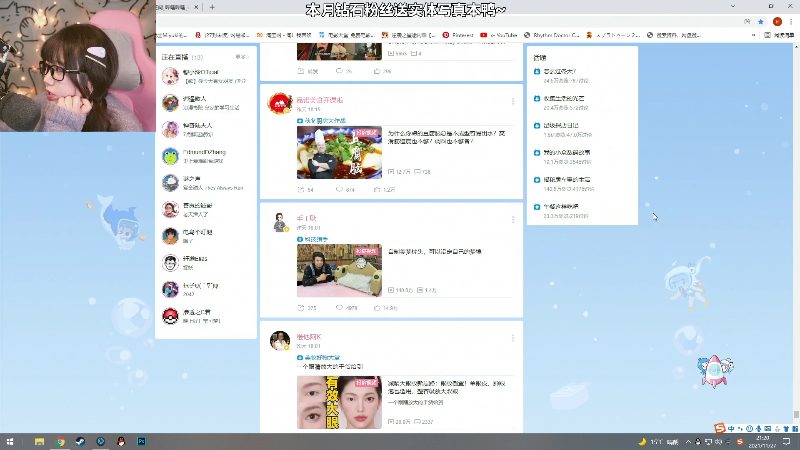The height and width of the screenshot is (450, 800).
Task: Close the current browser tab
Action: click(196, 7)
